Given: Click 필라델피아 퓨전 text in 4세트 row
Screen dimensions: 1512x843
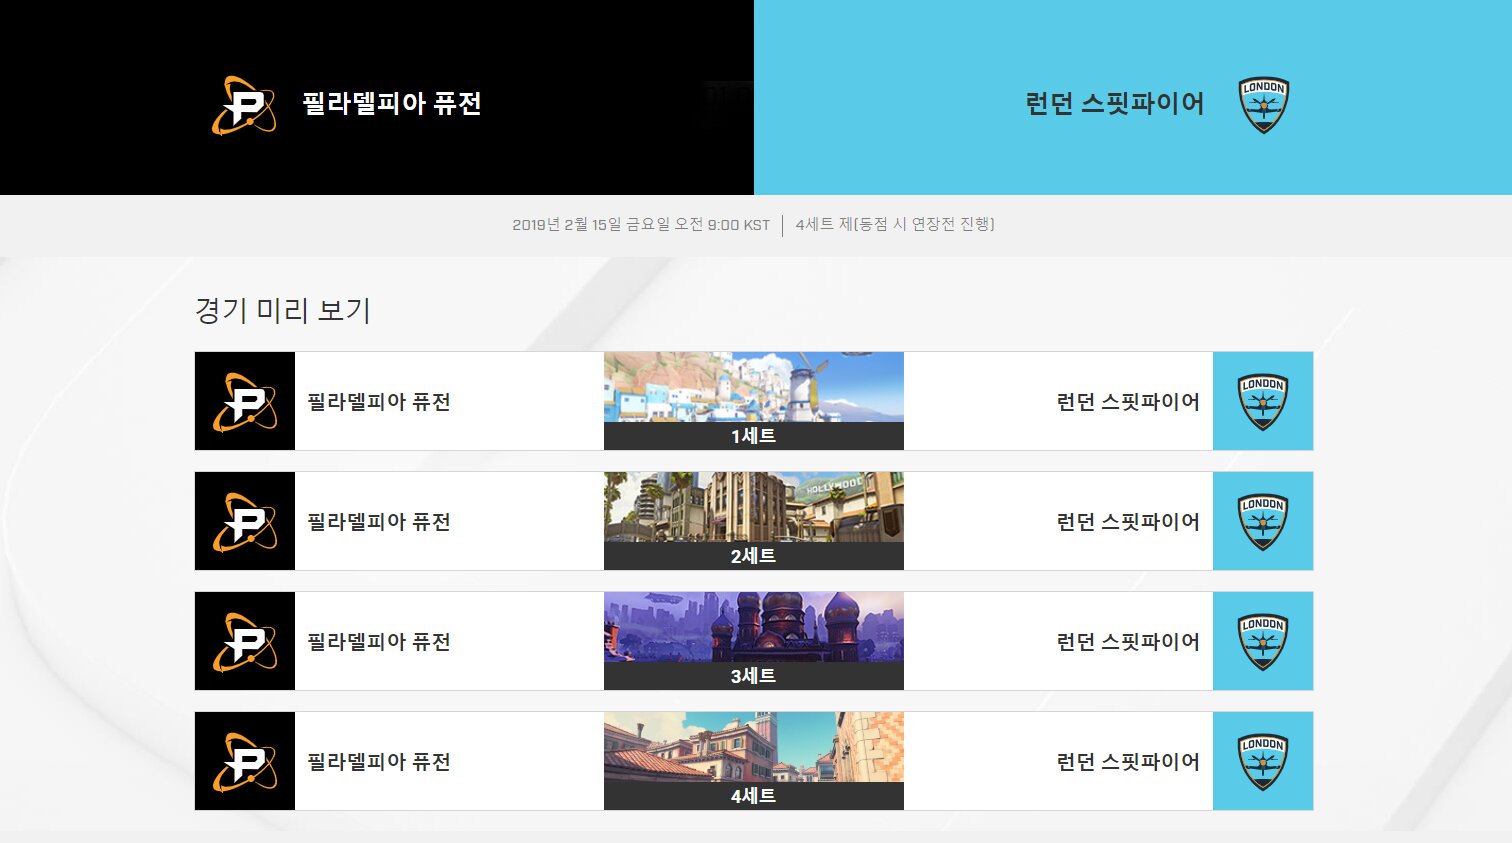Looking at the screenshot, I should coord(379,762).
